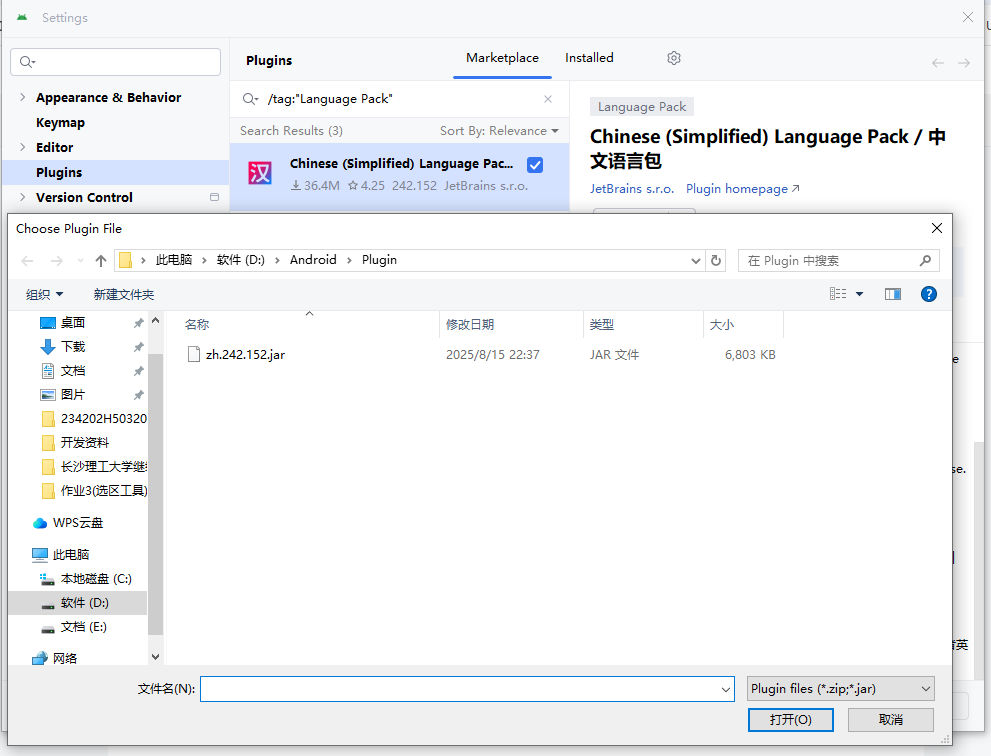Screen dimensions: 991x756
Task: Click the search magnifier in Plugin search box
Action: coord(926,260)
